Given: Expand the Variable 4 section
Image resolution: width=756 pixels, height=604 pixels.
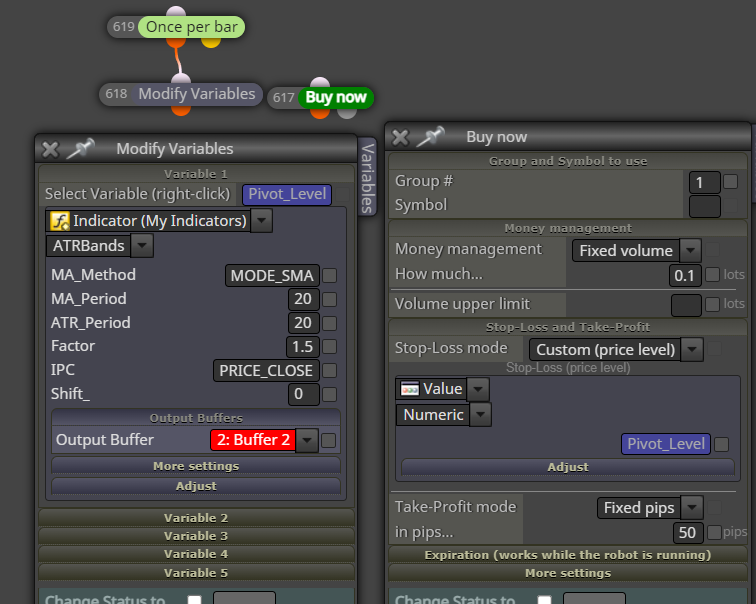Looking at the screenshot, I should tap(196, 554).
